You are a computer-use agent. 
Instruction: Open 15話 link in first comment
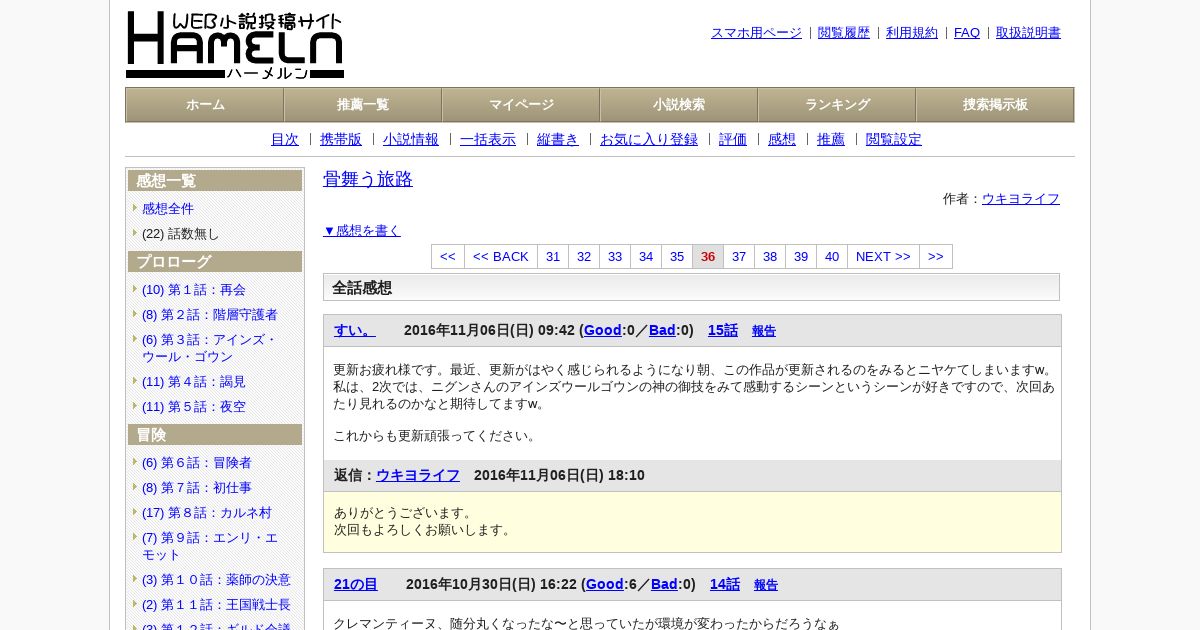point(723,330)
